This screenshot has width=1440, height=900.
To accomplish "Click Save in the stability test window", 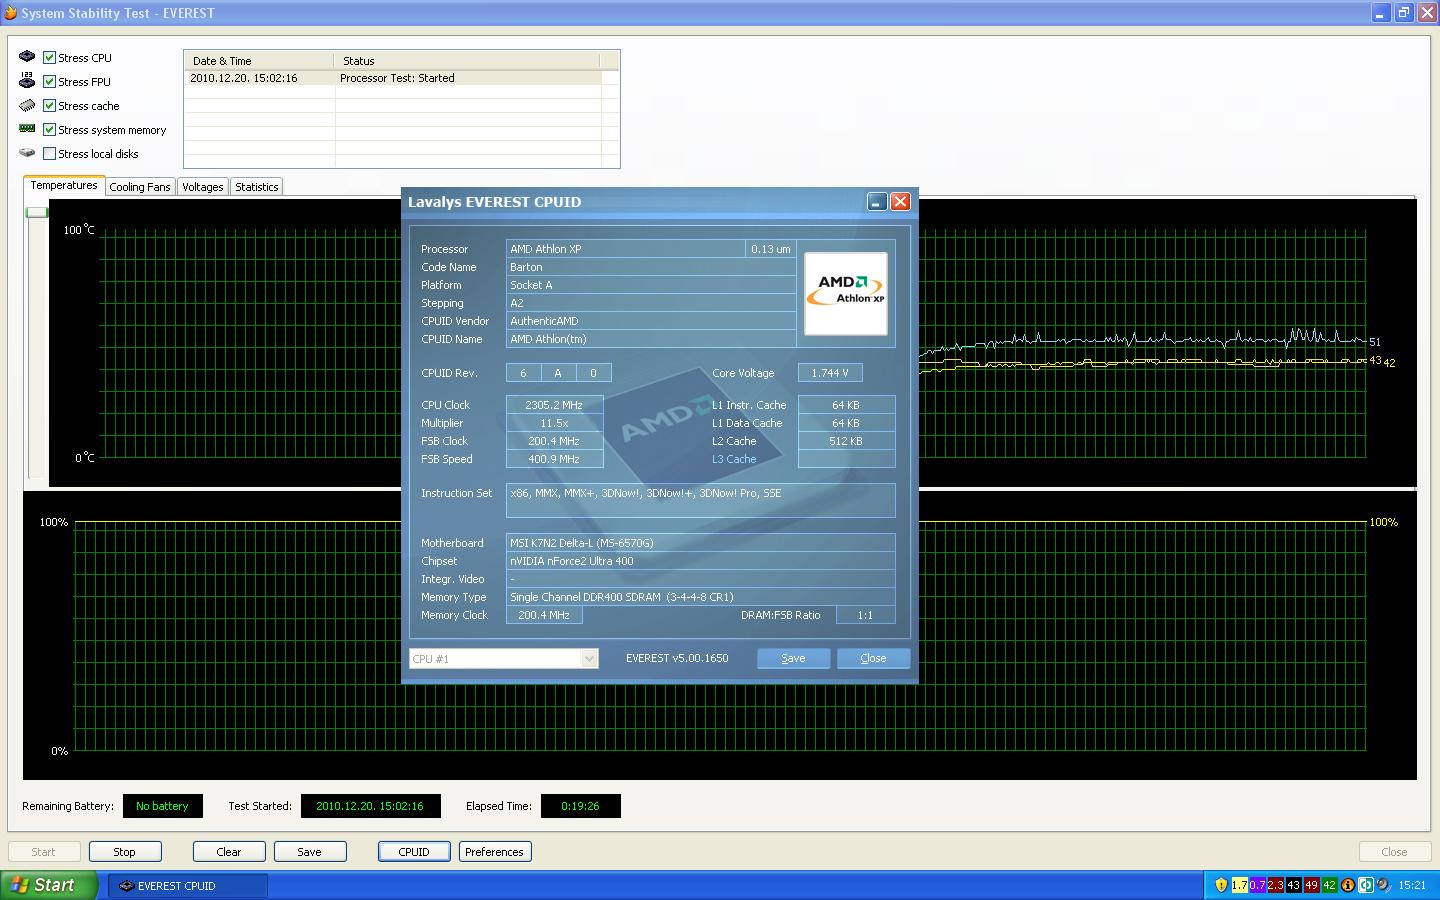I will [310, 852].
